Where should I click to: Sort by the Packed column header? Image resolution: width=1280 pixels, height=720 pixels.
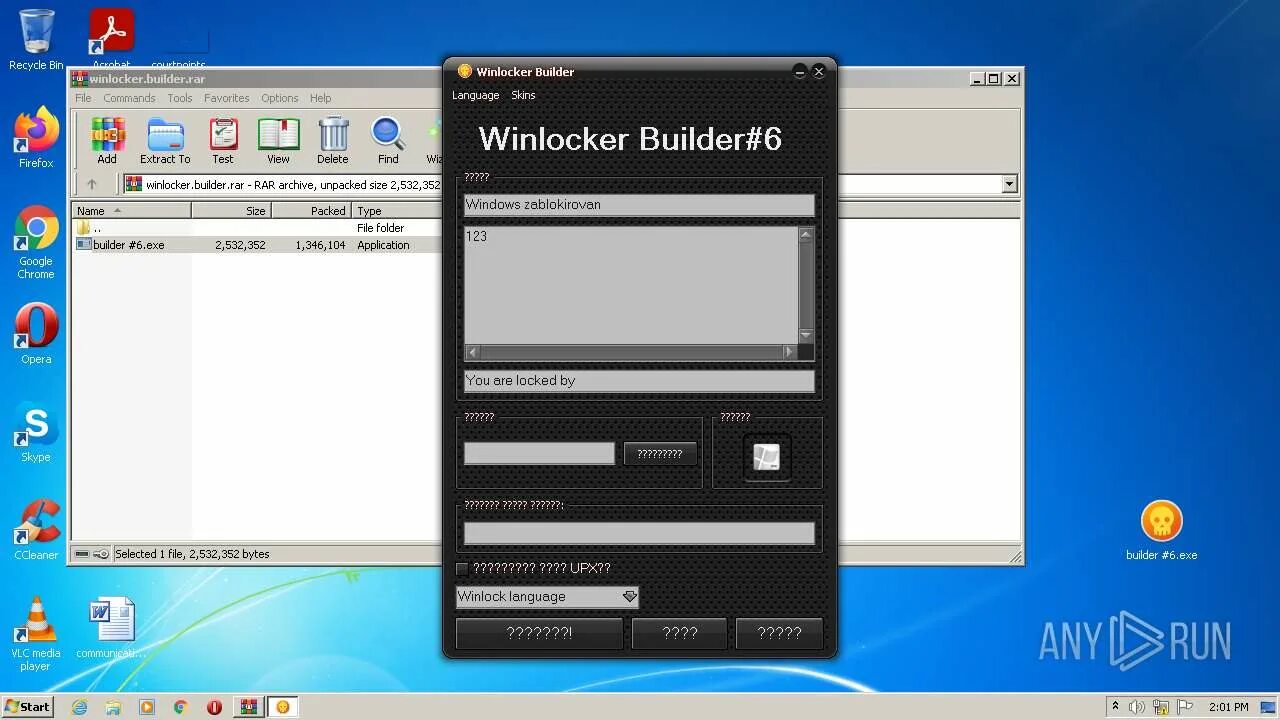point(311,211)
